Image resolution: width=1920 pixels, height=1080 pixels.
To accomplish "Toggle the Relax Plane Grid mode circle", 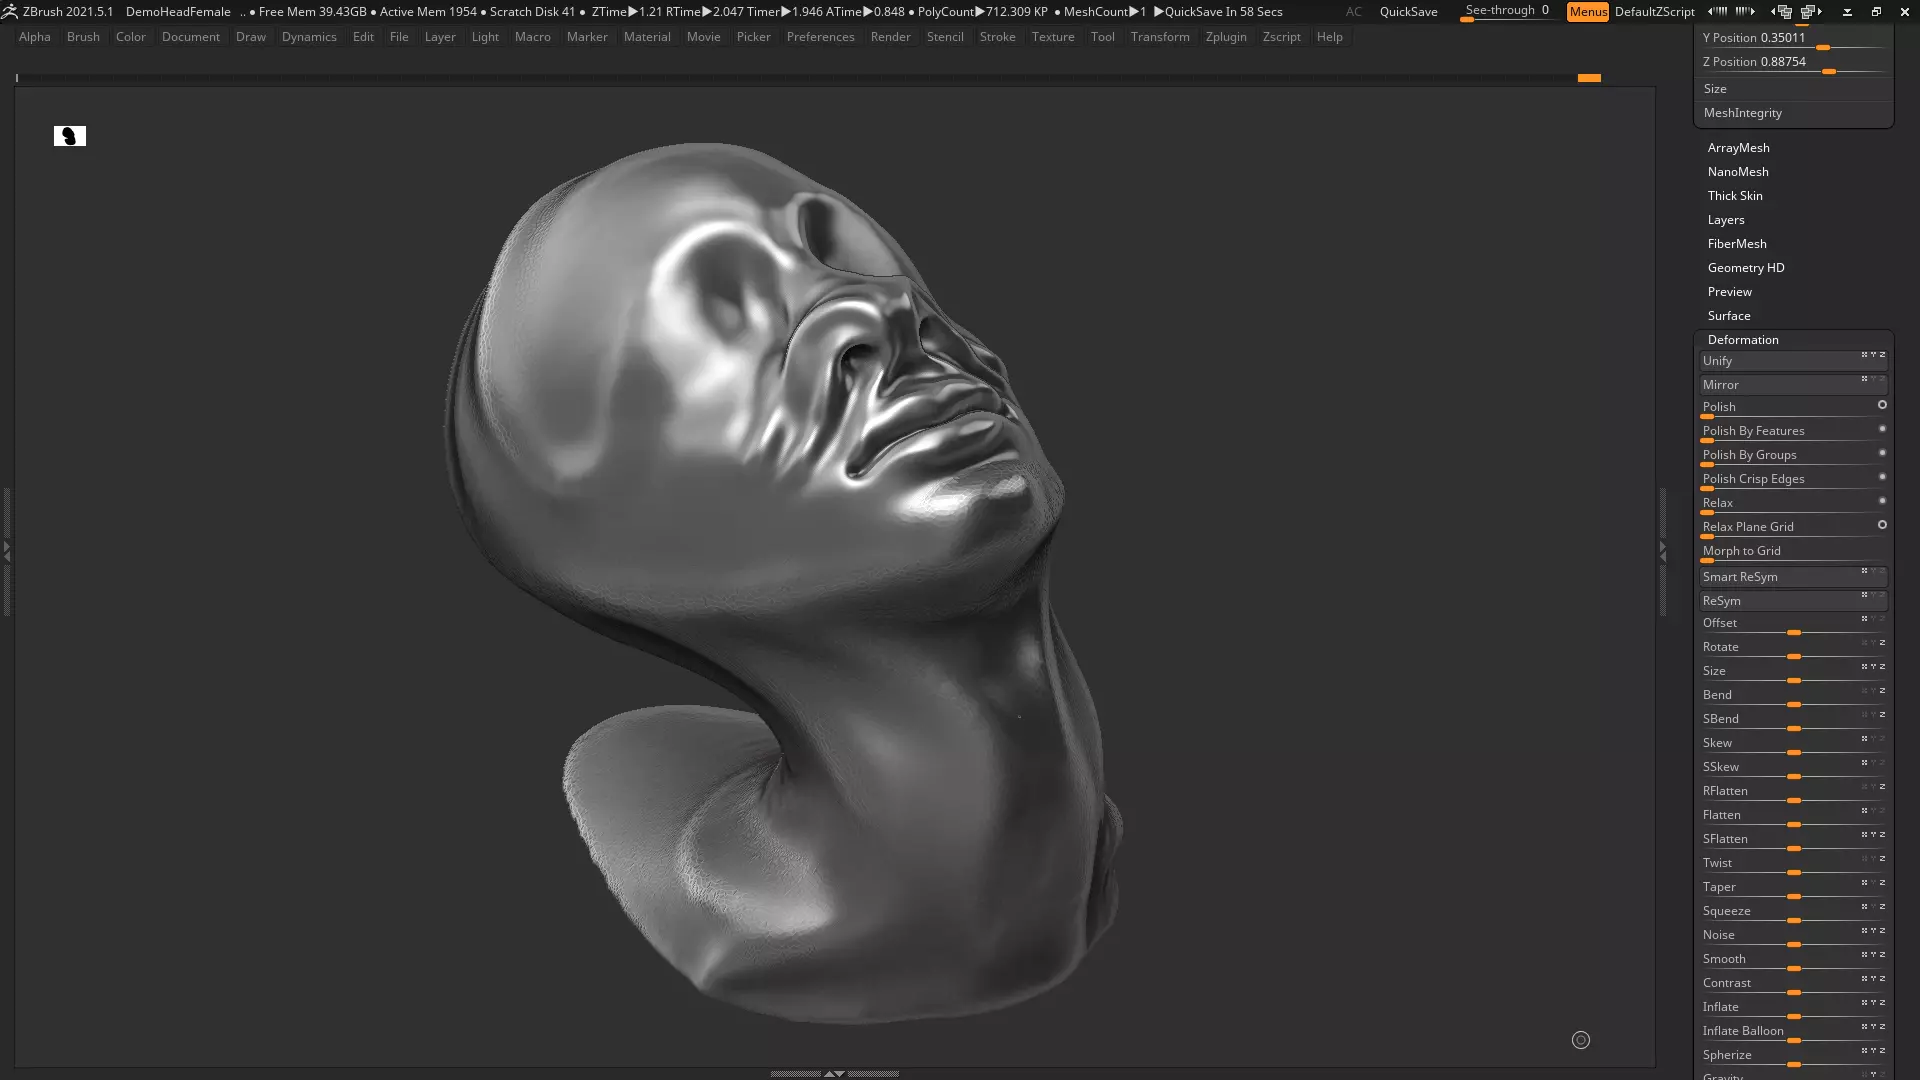I will 1882,525.
